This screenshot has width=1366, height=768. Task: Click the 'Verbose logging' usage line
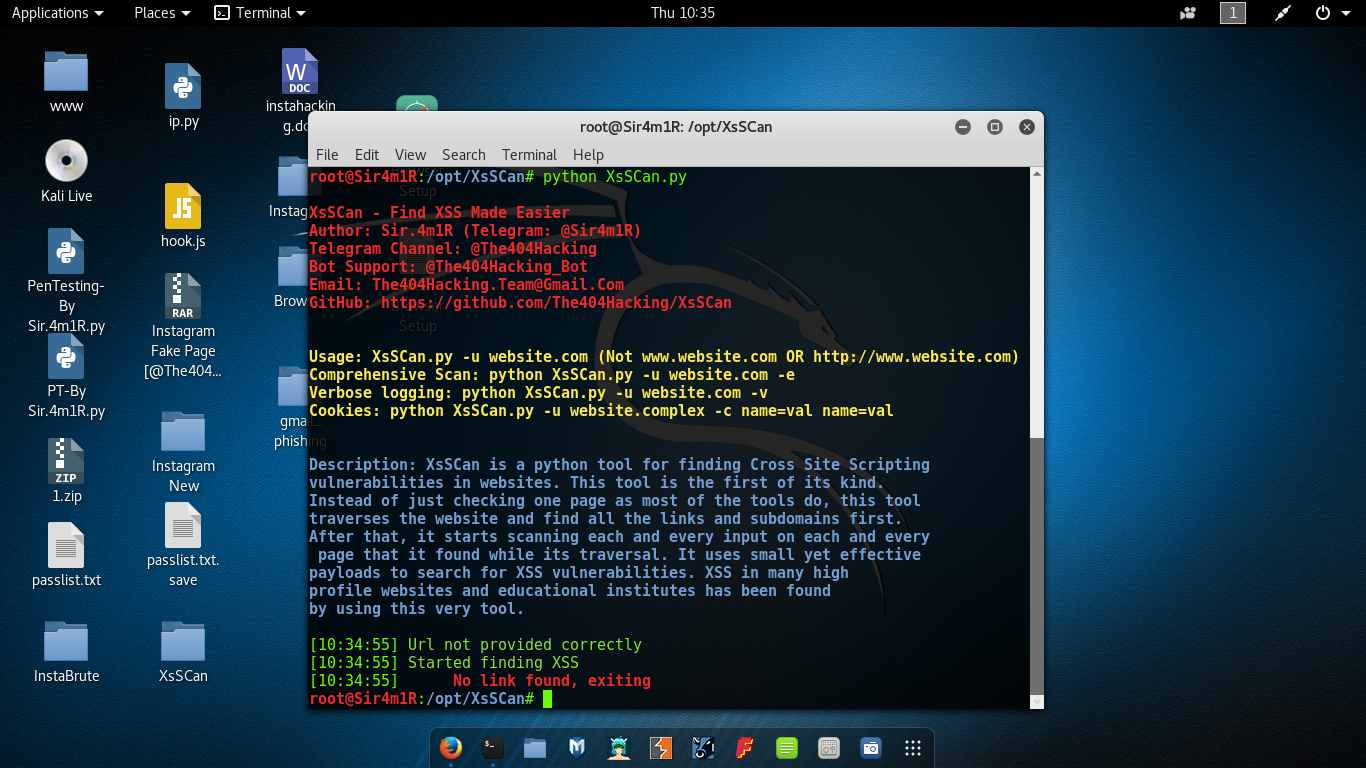coord(538,392)
